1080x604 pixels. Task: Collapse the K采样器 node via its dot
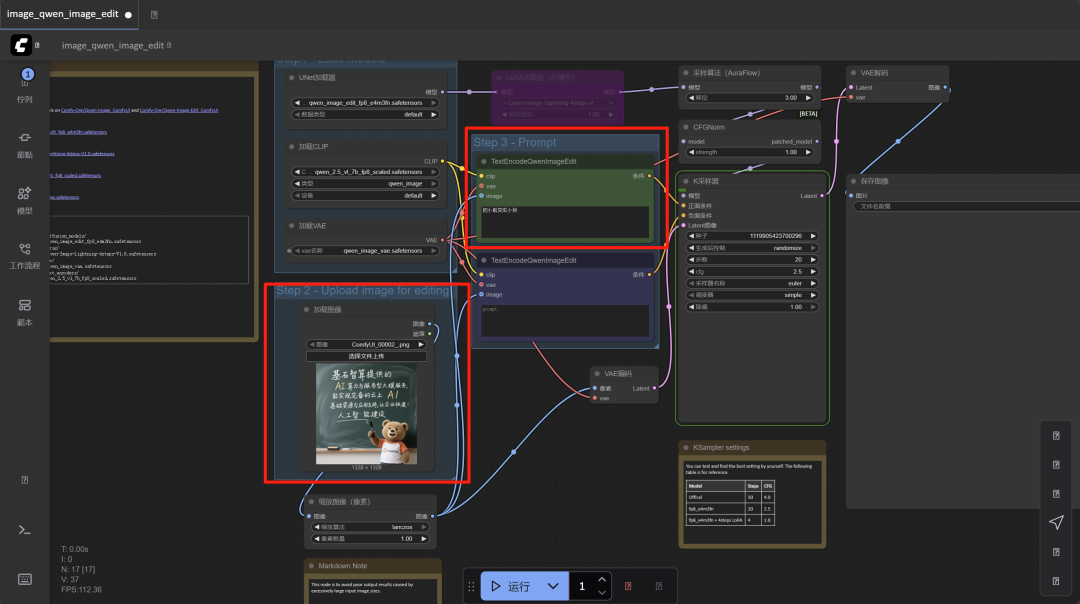686,182
